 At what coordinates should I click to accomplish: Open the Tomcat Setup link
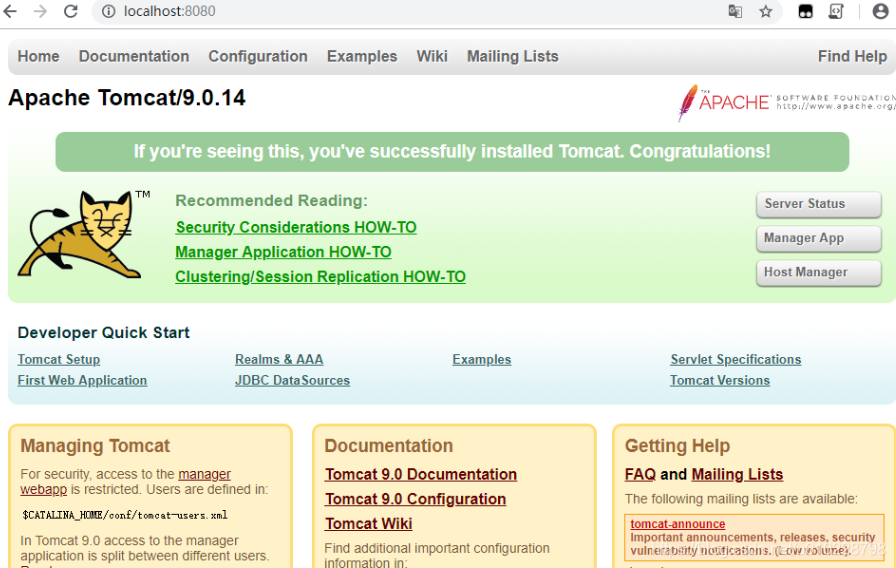pos(59,359)
